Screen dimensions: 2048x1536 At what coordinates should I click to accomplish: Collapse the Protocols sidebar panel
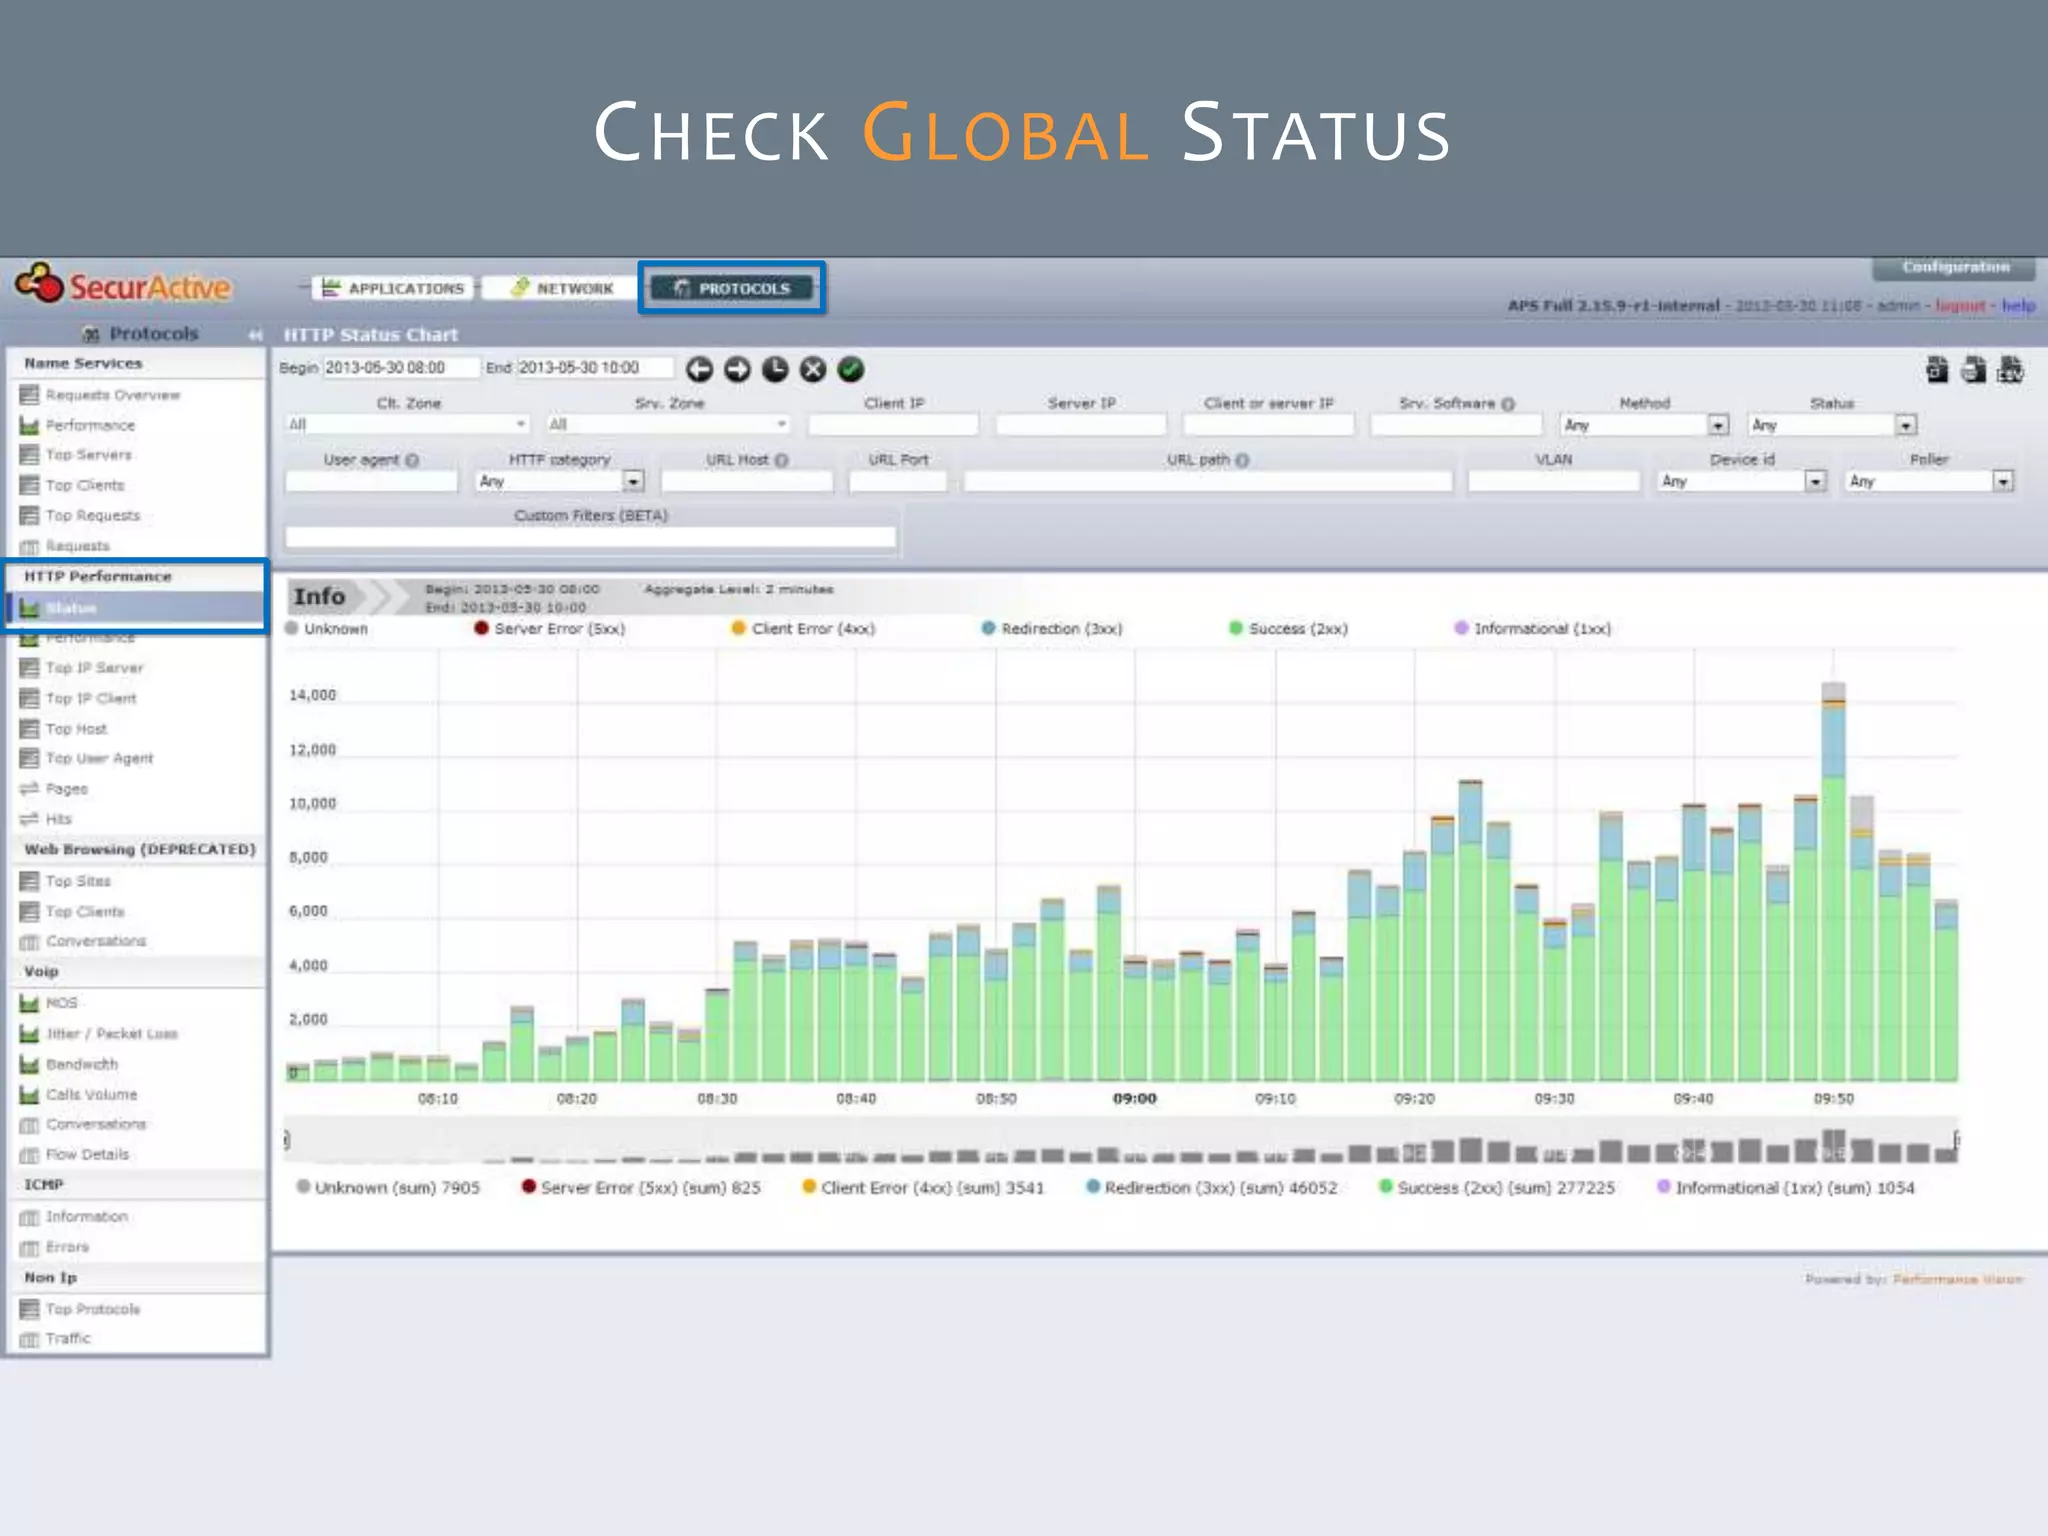(x=255, y=334)
